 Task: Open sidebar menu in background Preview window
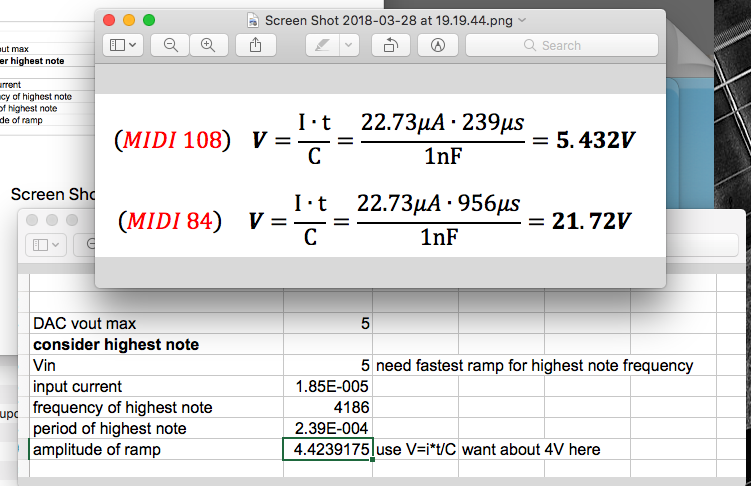click(48, 244)
